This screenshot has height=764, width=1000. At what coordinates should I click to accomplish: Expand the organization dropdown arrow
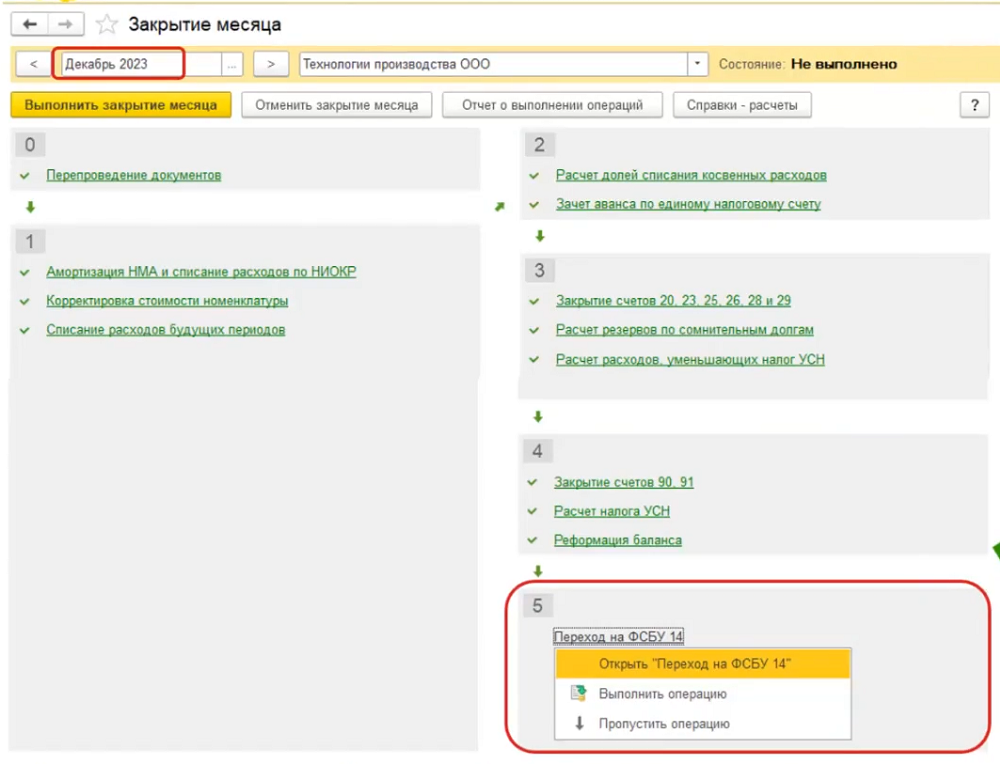click(x=697, y=64)
